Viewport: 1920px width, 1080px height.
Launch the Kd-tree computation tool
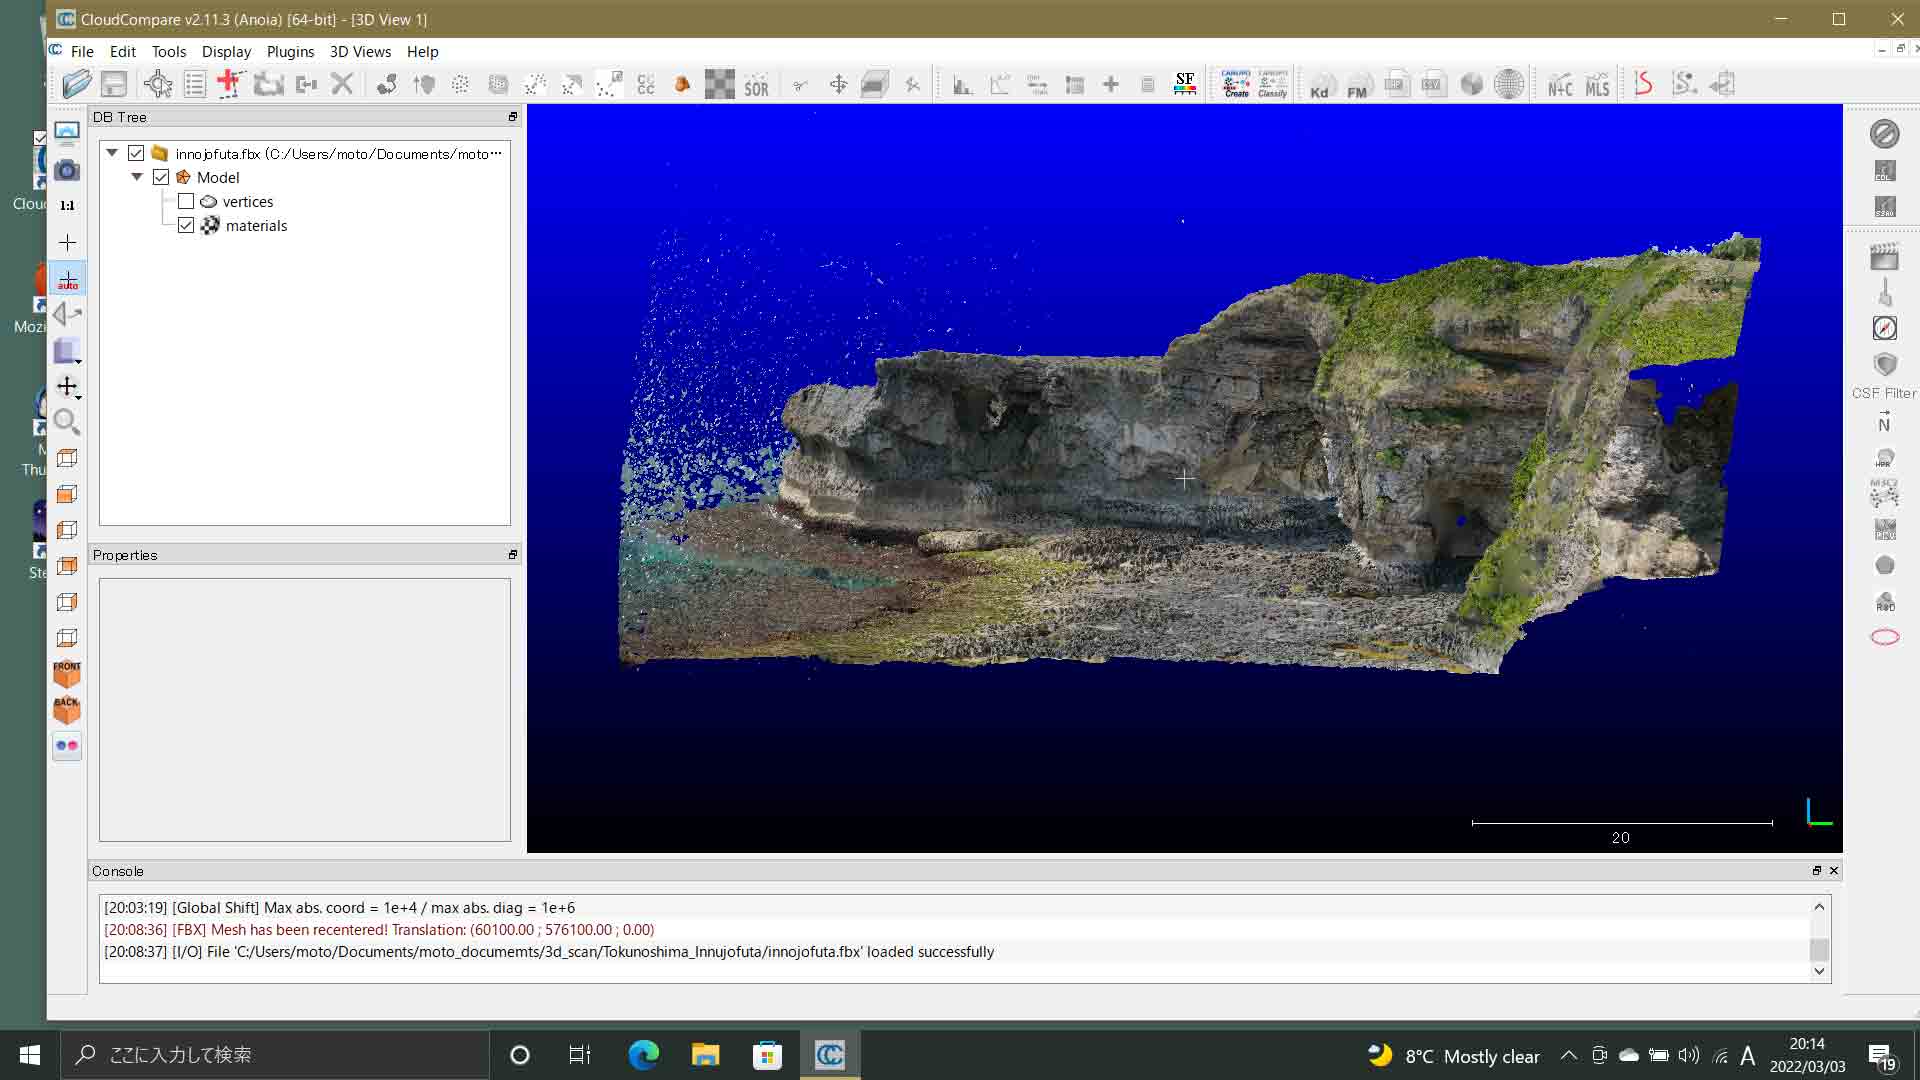(1321, 84)
